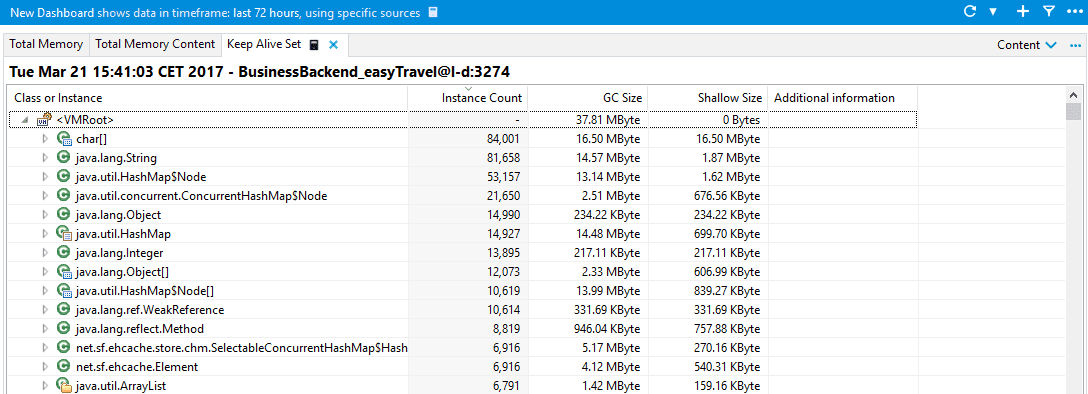Screen dimensions: 1088x394
Task: Click the java.util.HashMap class icon
Action: point(64,234)
